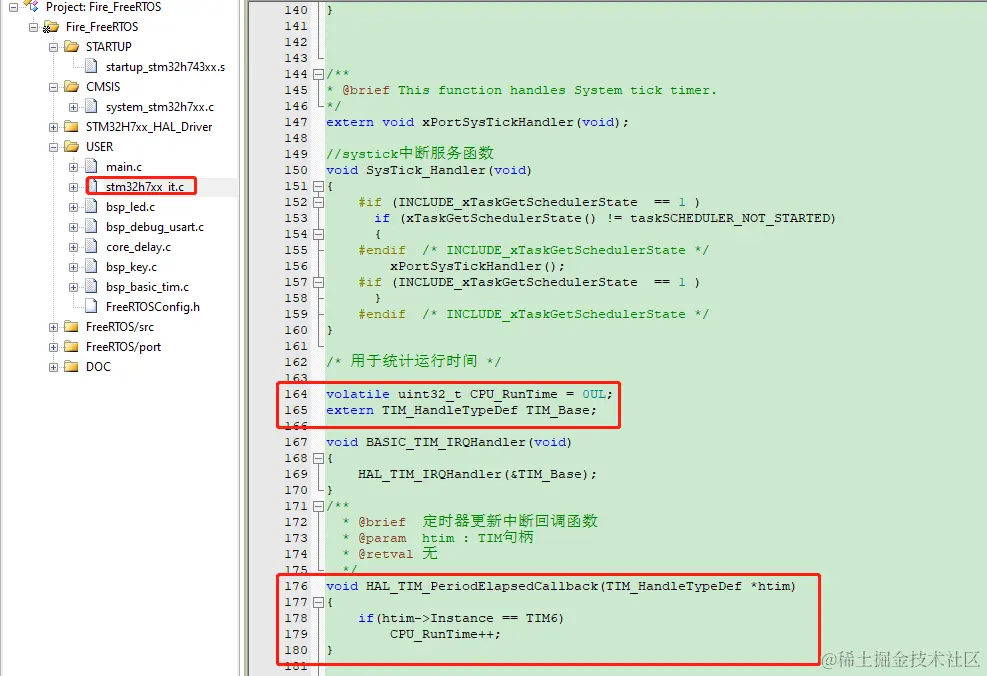Click the file icon of bsp_led.c
Image resolution: width=987 pixels, height=676 pixels.
point(92,206)
